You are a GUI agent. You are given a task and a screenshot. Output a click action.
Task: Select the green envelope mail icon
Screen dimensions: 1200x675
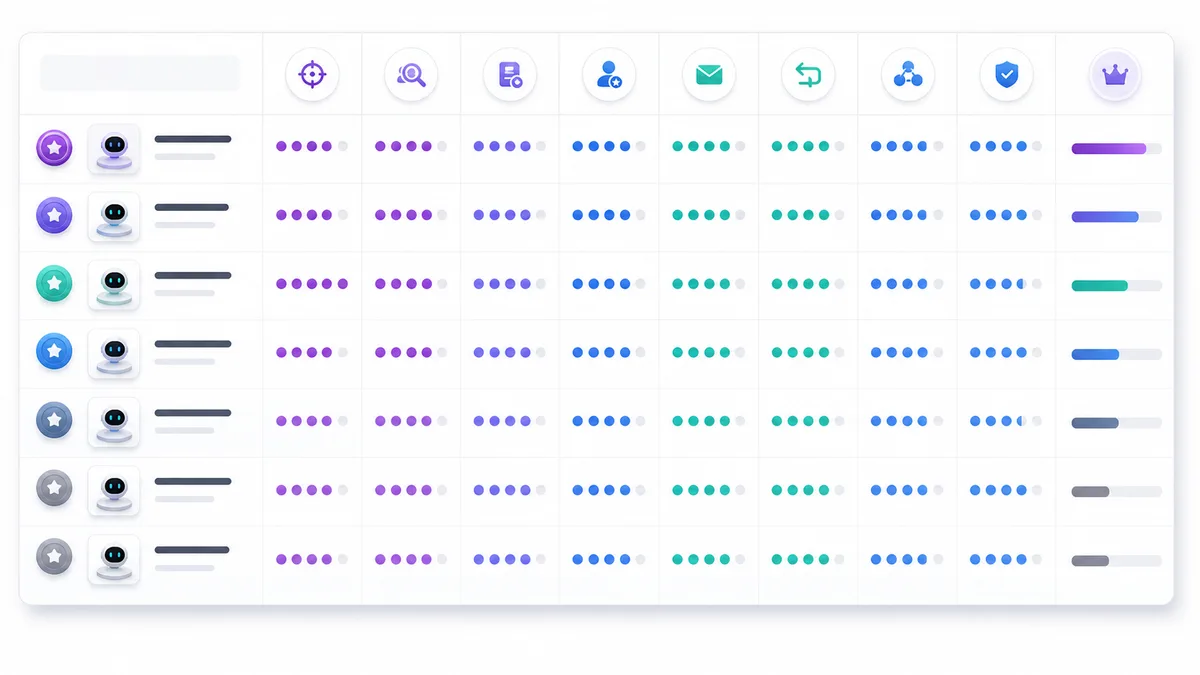pos(709,75)
